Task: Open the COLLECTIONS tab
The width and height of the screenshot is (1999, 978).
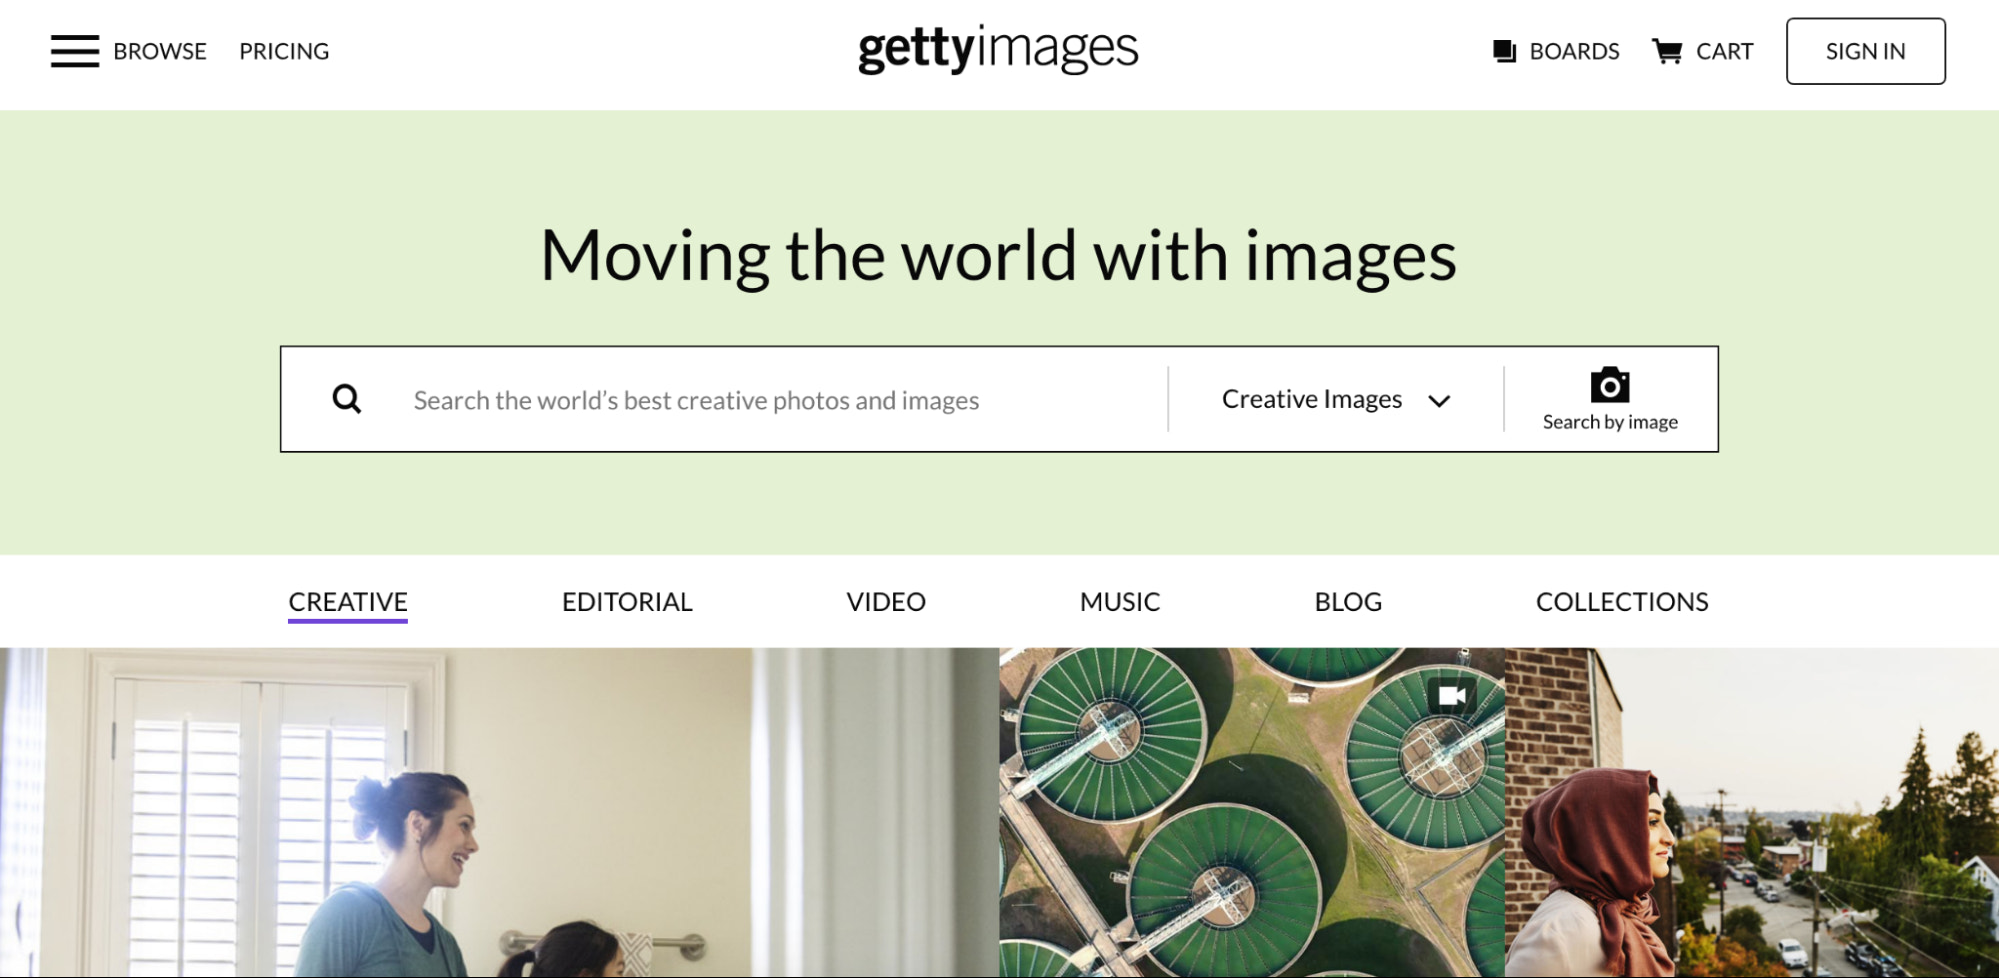Action: click(x=1622, y=601)
